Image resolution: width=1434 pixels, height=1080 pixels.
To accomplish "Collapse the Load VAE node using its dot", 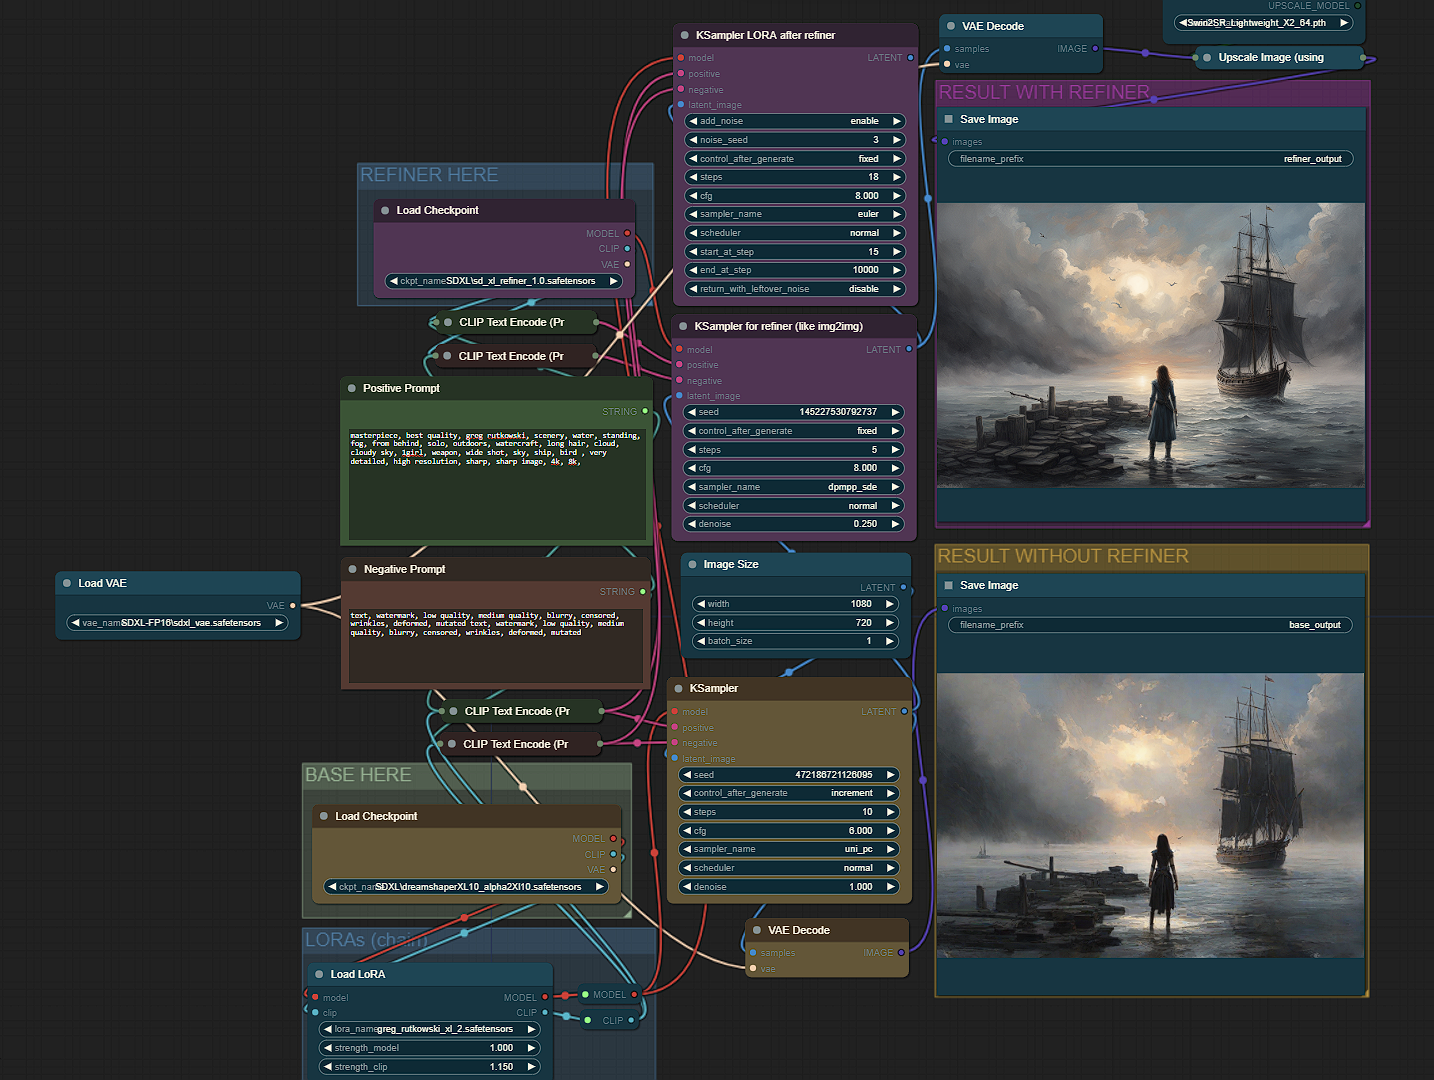I will (67, 583).
